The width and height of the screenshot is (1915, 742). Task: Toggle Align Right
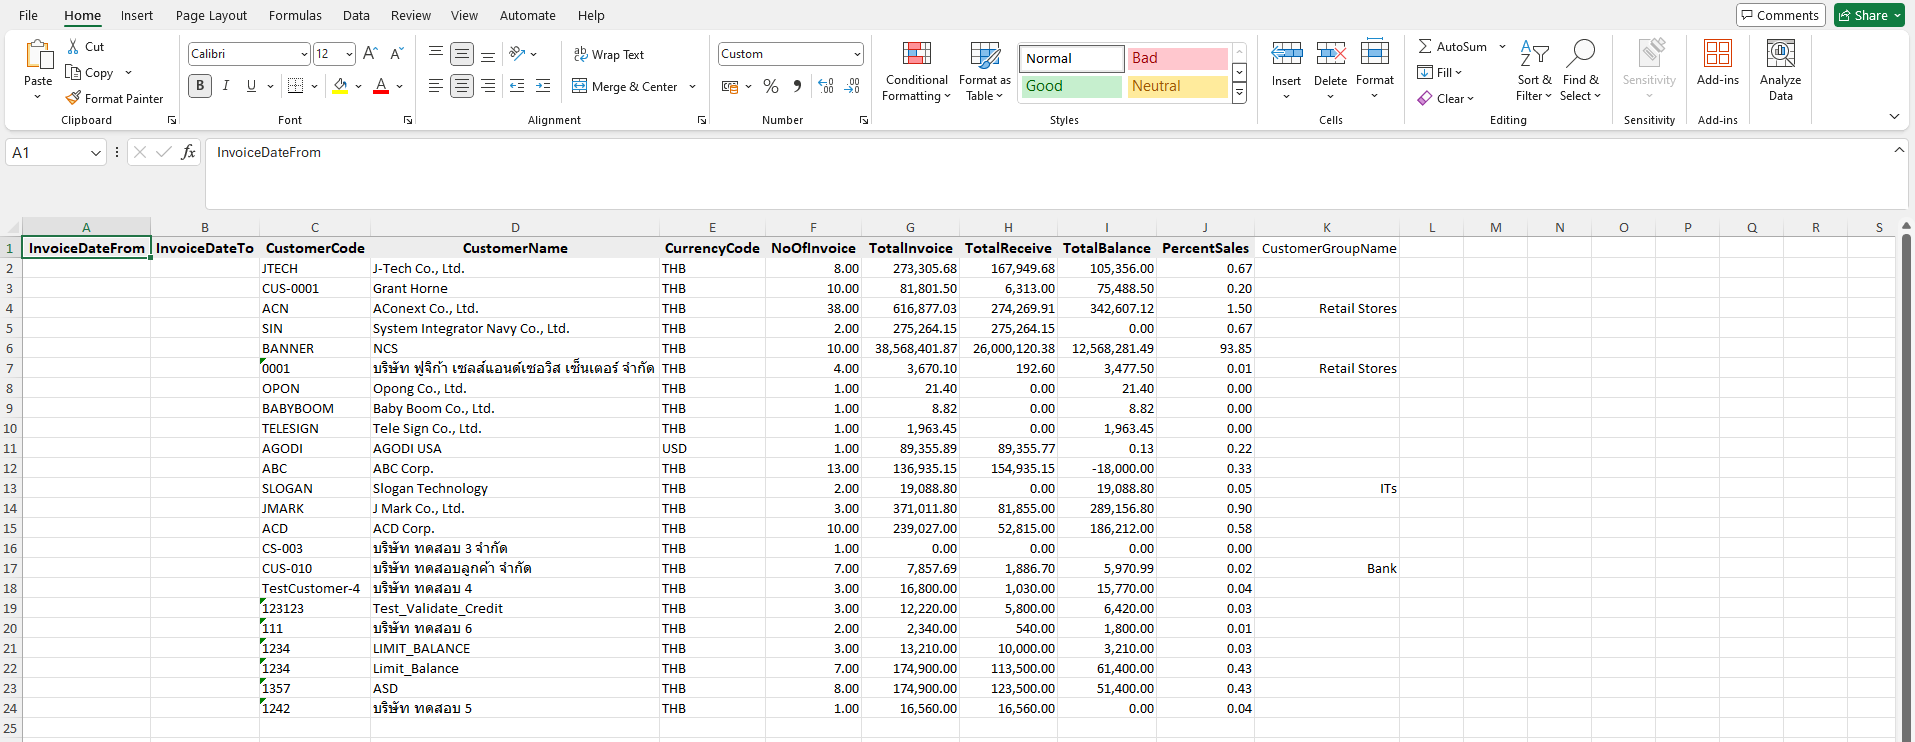pos(488,86)
